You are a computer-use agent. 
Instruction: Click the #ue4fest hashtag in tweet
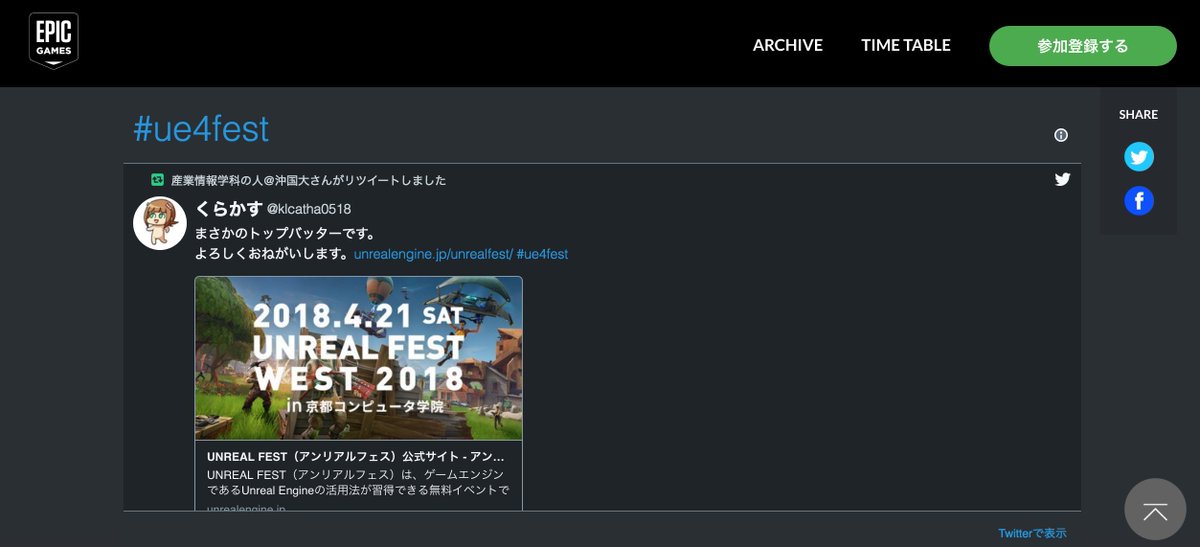[x=542, y=254]
